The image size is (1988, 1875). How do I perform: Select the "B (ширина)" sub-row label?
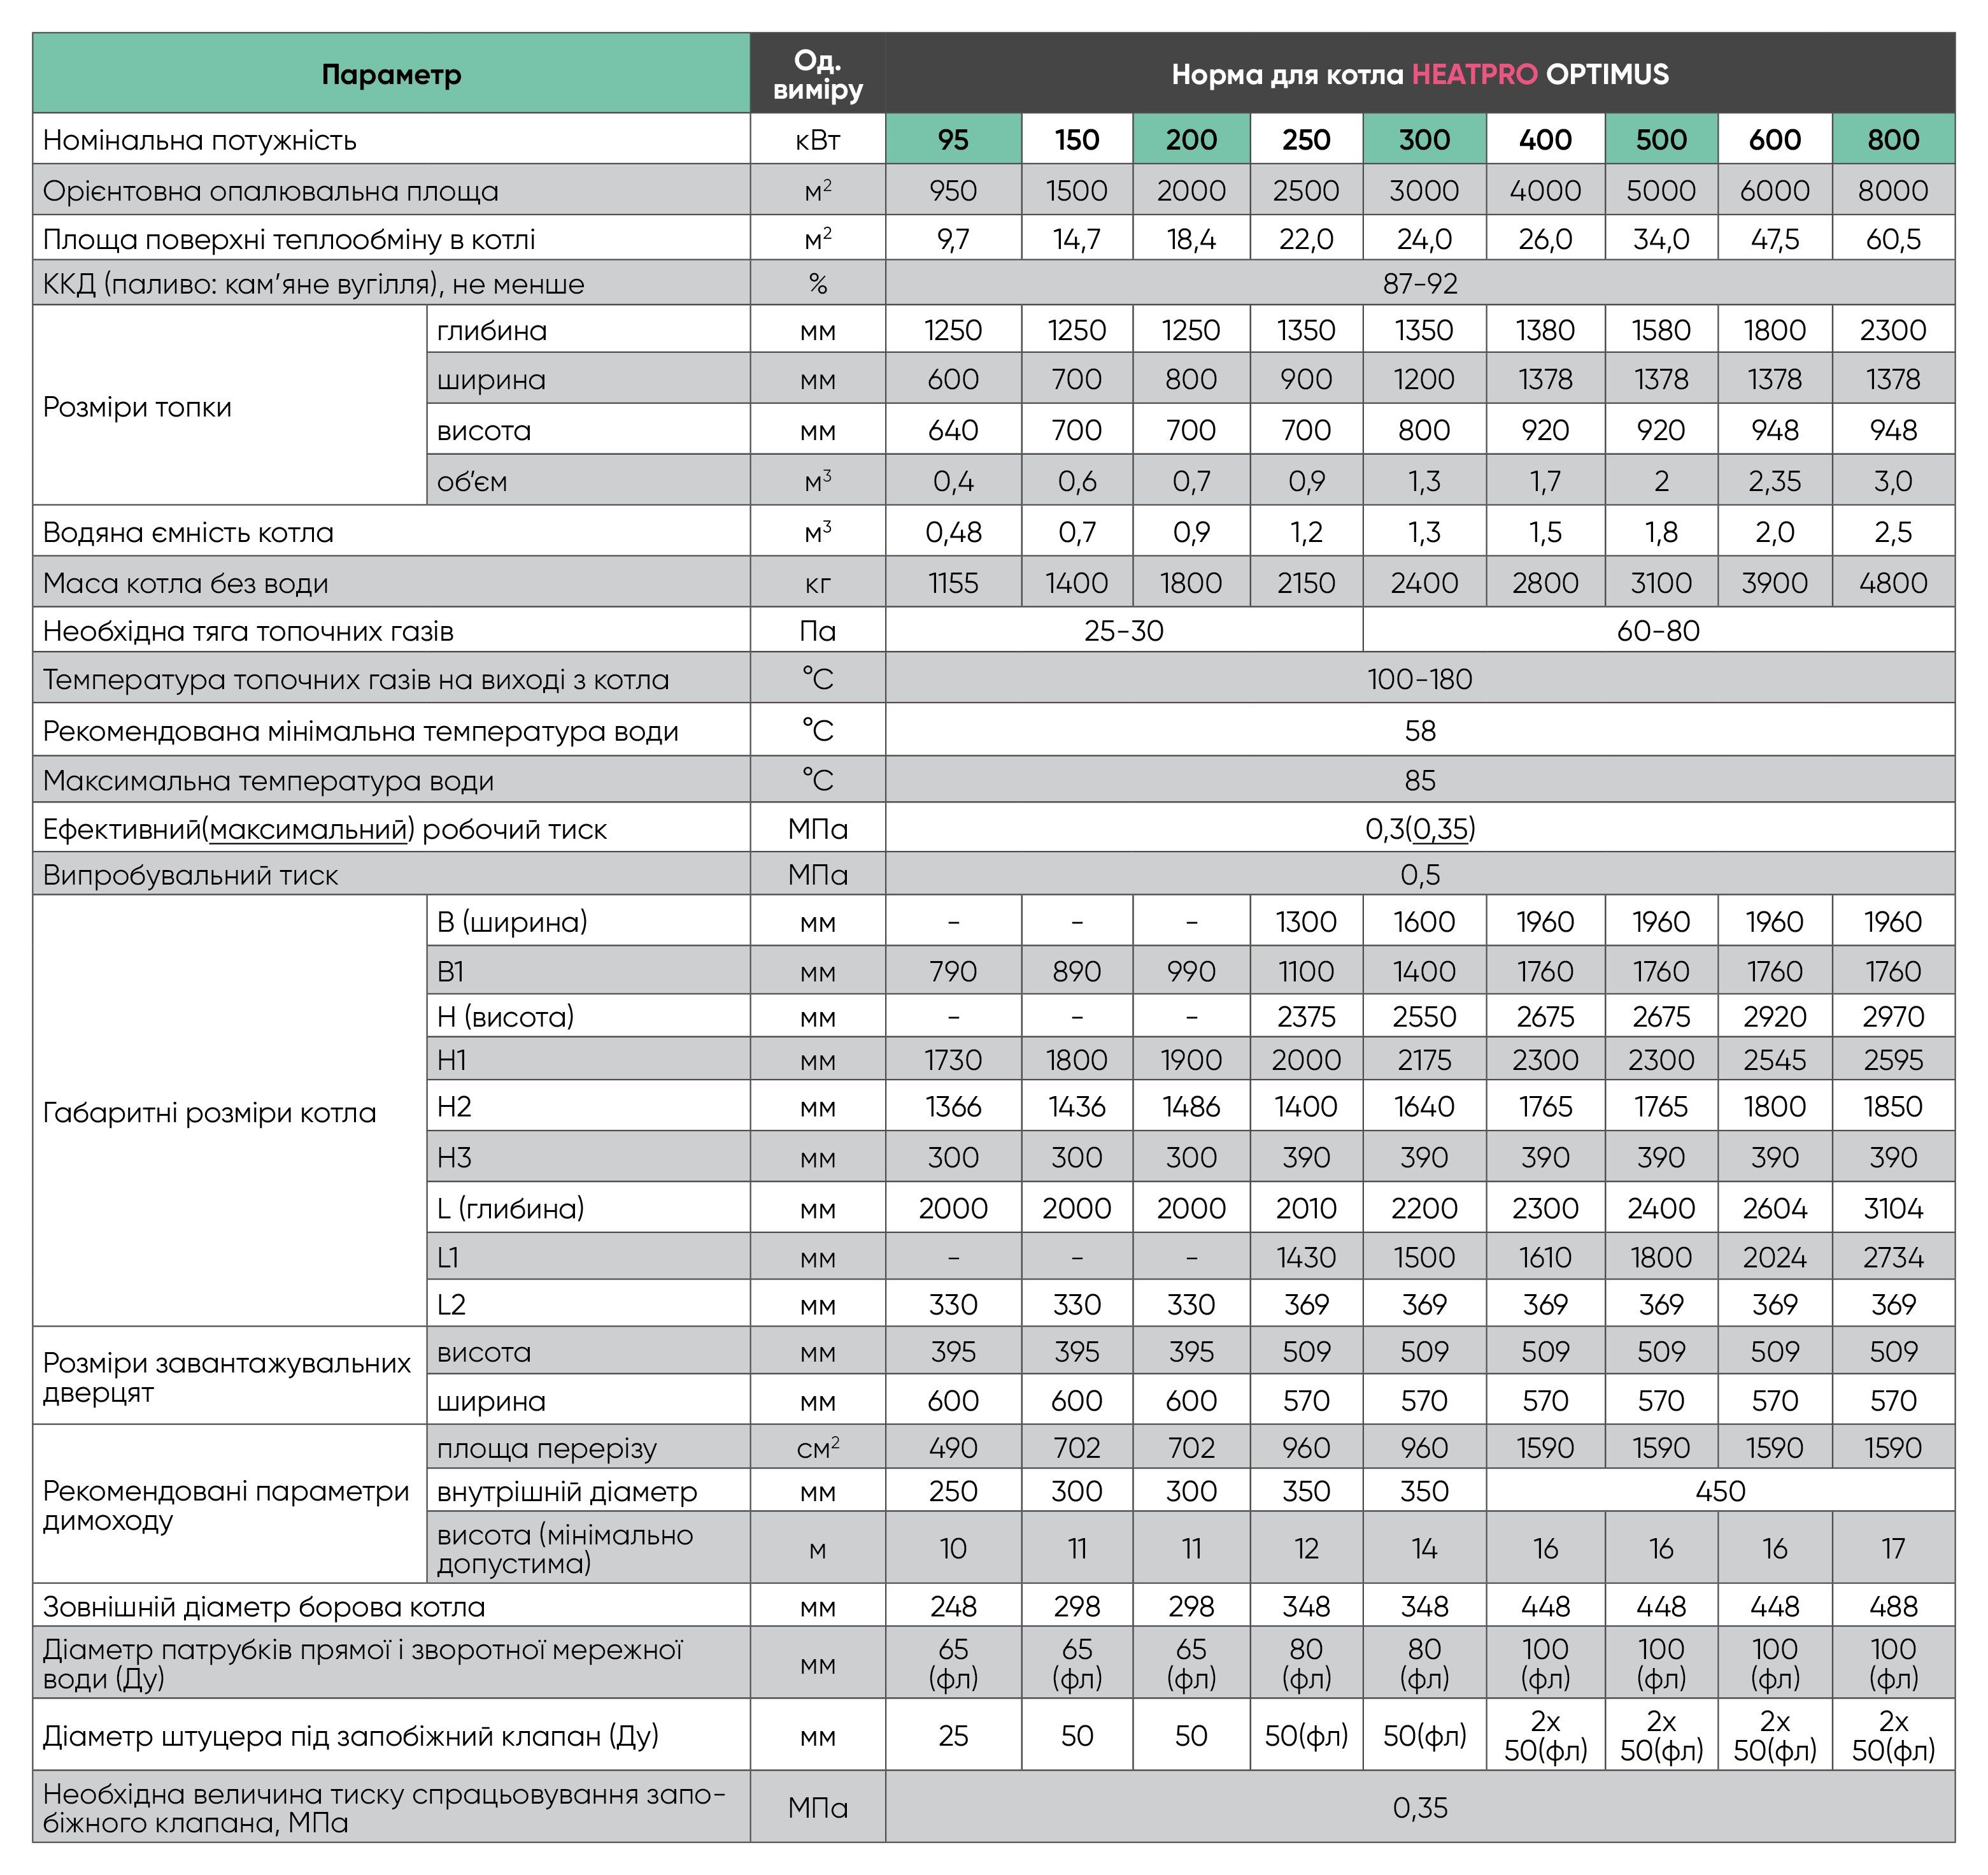point(512,921)
